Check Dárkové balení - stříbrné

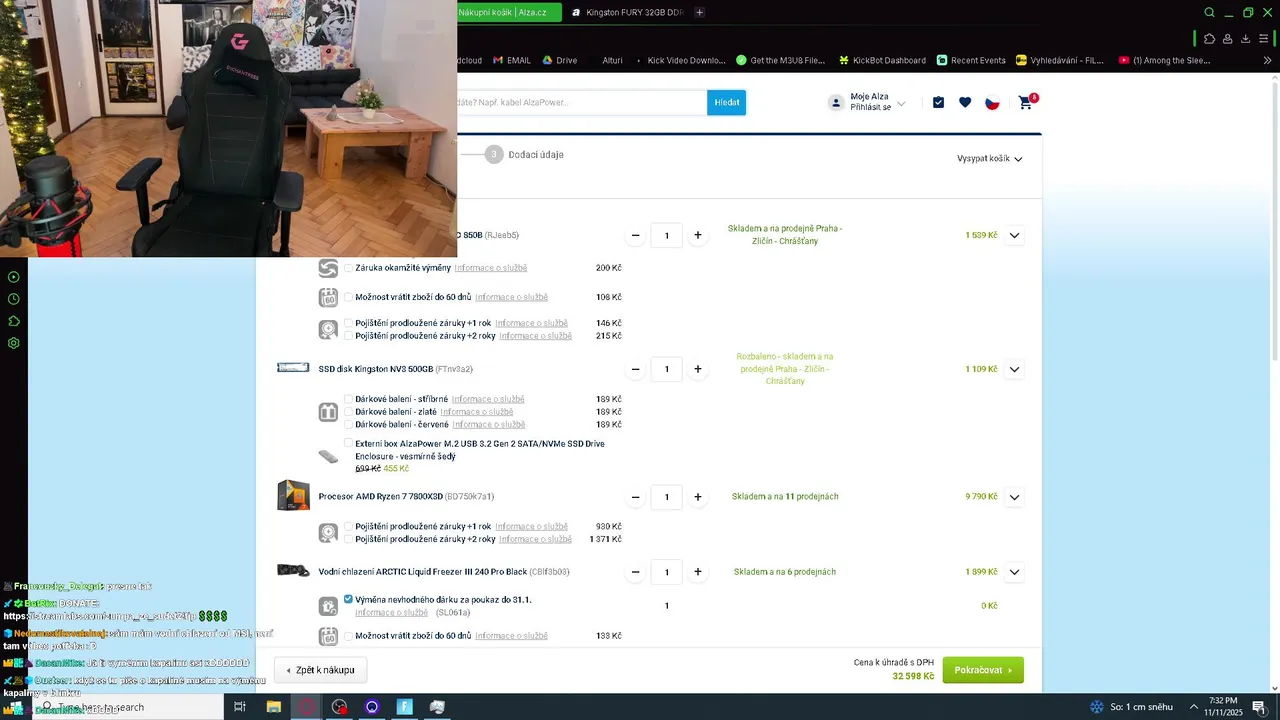[348, 399]
